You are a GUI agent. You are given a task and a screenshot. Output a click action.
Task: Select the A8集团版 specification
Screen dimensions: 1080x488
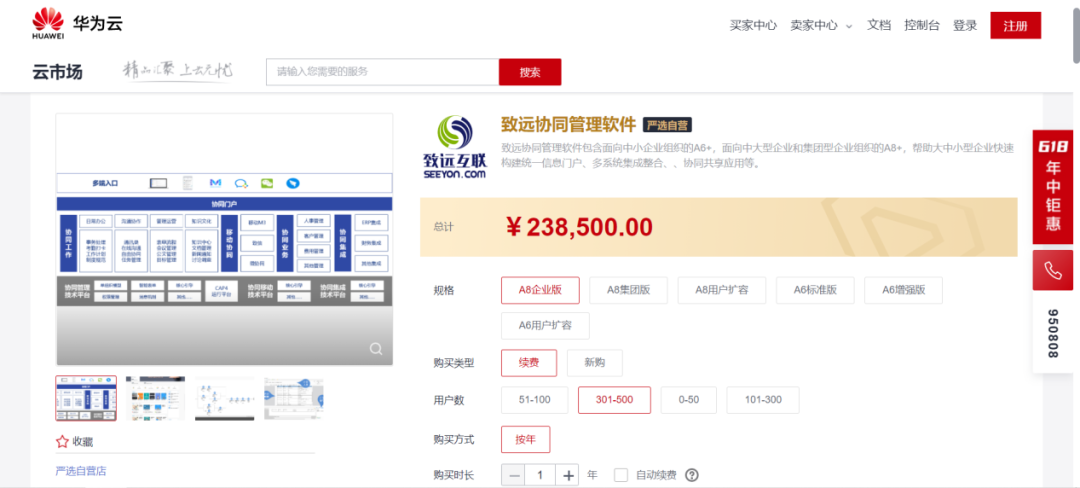click(x=628, y=290)
